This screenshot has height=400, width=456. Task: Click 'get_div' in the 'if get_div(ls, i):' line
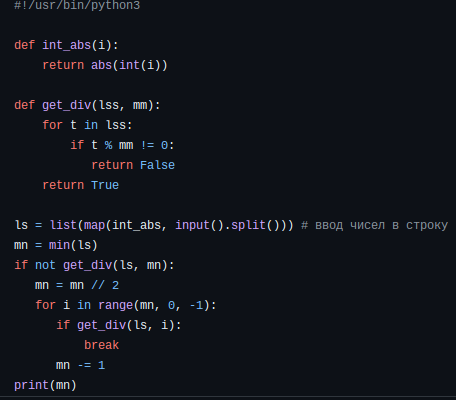pyautogui.click(x=102, y=325)
